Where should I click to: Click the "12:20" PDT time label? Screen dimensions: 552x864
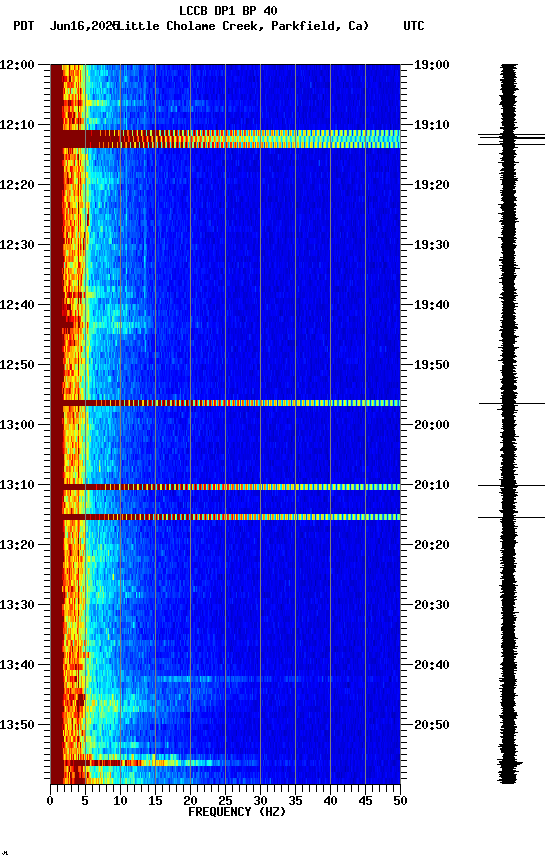point(17,185)
